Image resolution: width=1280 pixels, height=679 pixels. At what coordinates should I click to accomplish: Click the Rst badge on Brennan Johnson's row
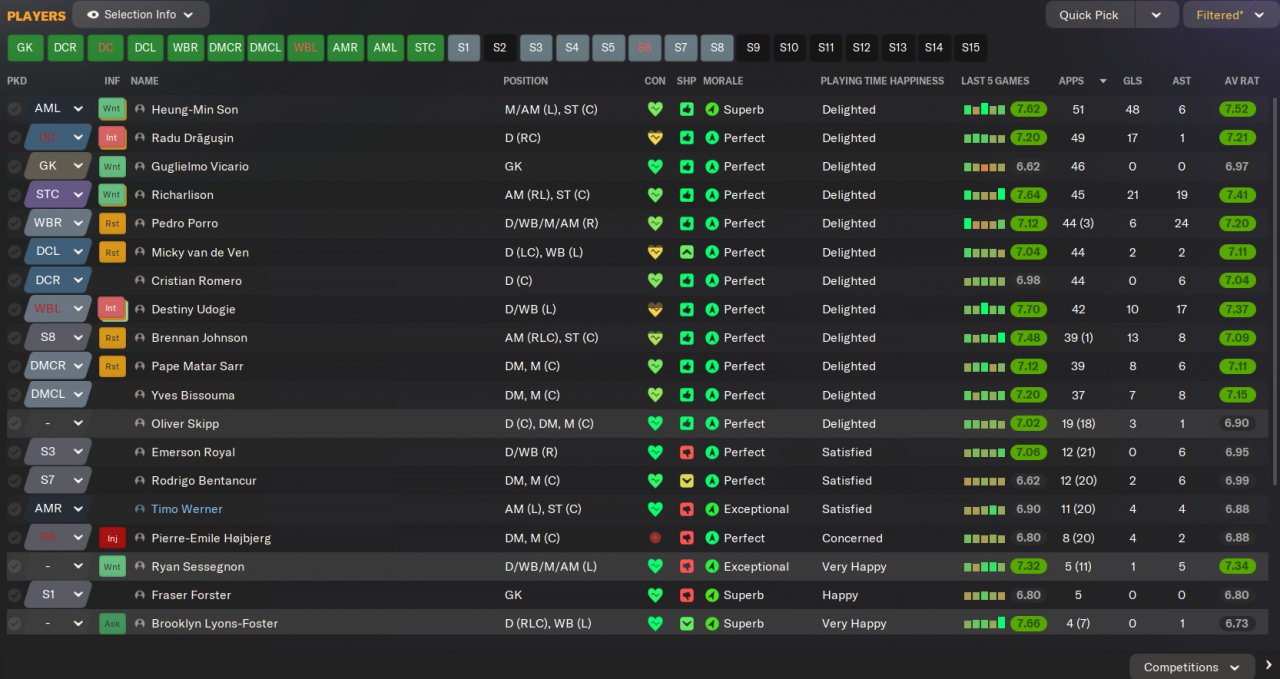pyautogui.click(x=112, y=338)
